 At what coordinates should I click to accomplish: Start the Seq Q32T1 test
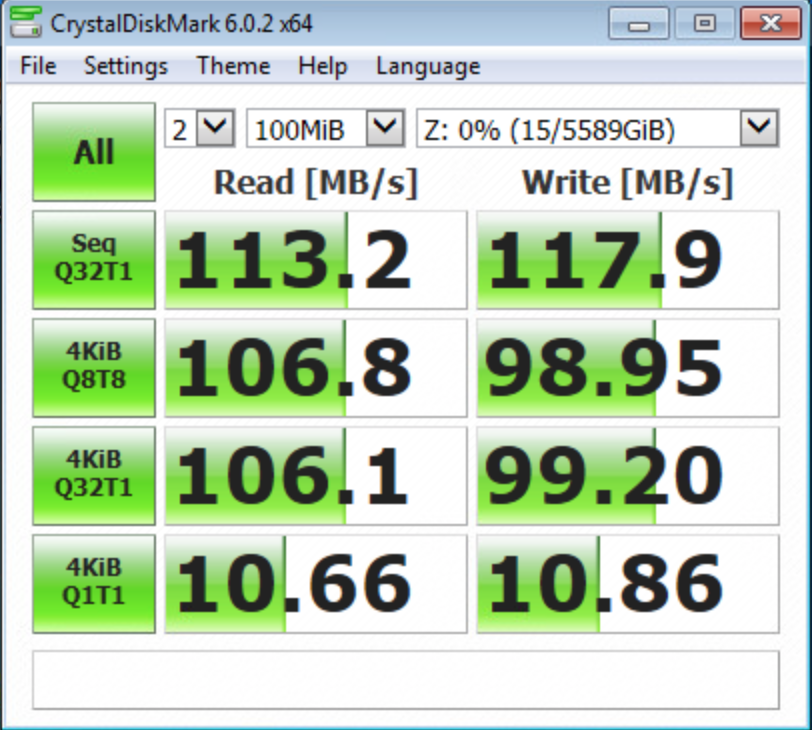94,260
